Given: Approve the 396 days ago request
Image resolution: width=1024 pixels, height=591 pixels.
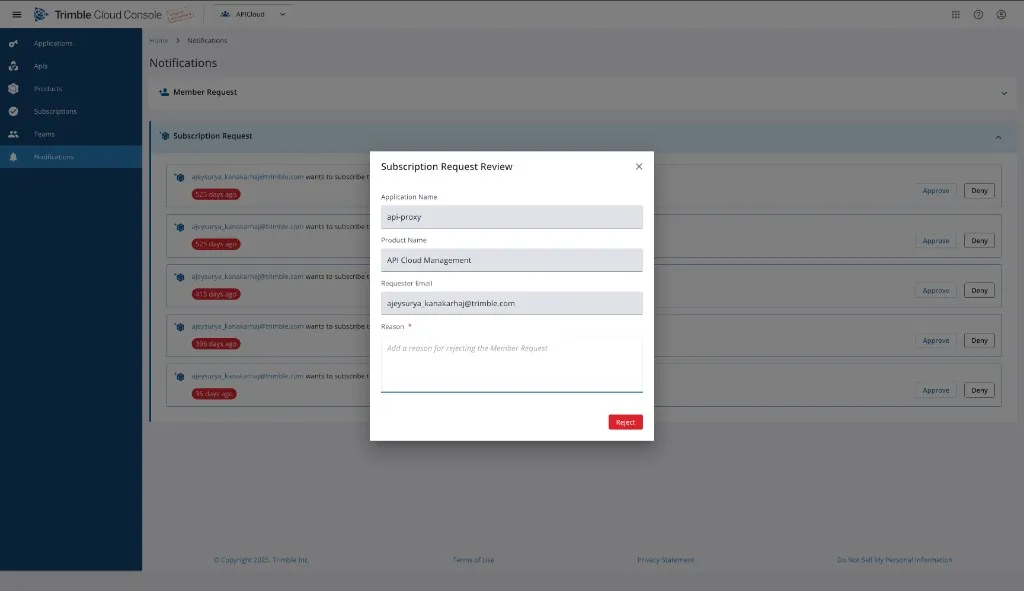Looking at the screenshot, I should pos(935,340).
